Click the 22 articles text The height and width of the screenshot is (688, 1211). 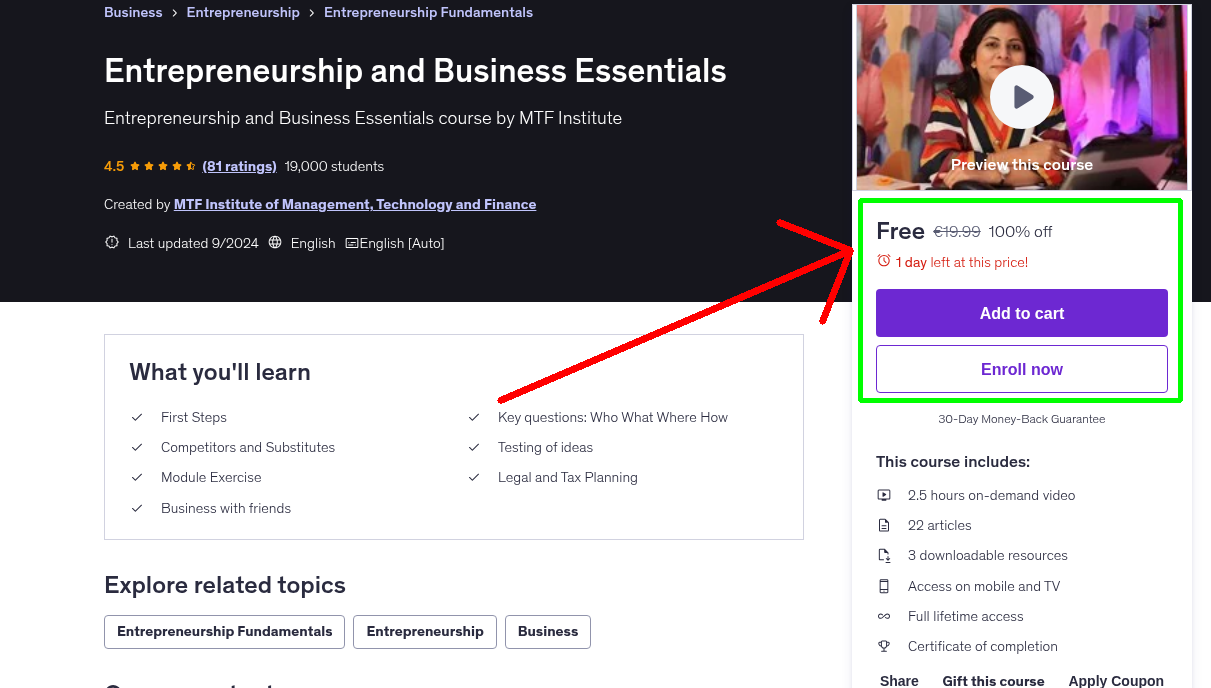939,525
